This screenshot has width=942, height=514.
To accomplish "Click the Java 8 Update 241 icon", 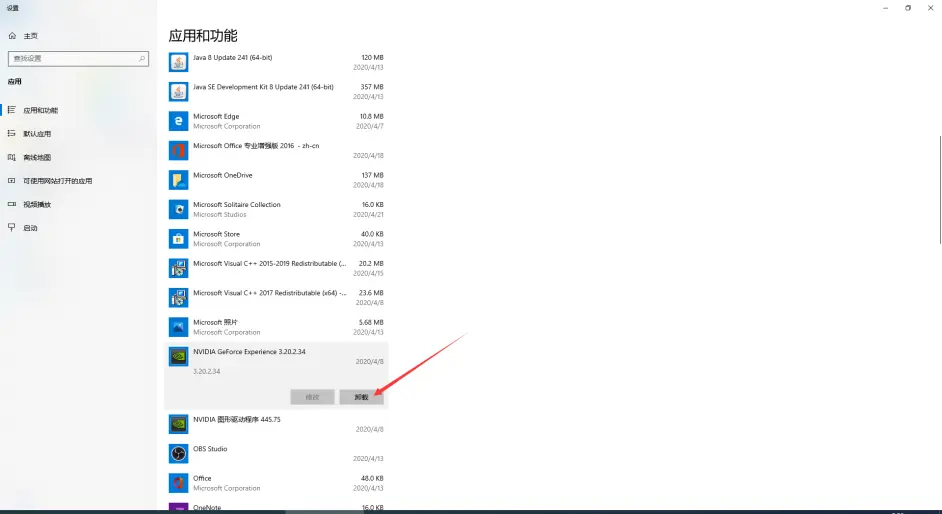I will coord(178,62).
